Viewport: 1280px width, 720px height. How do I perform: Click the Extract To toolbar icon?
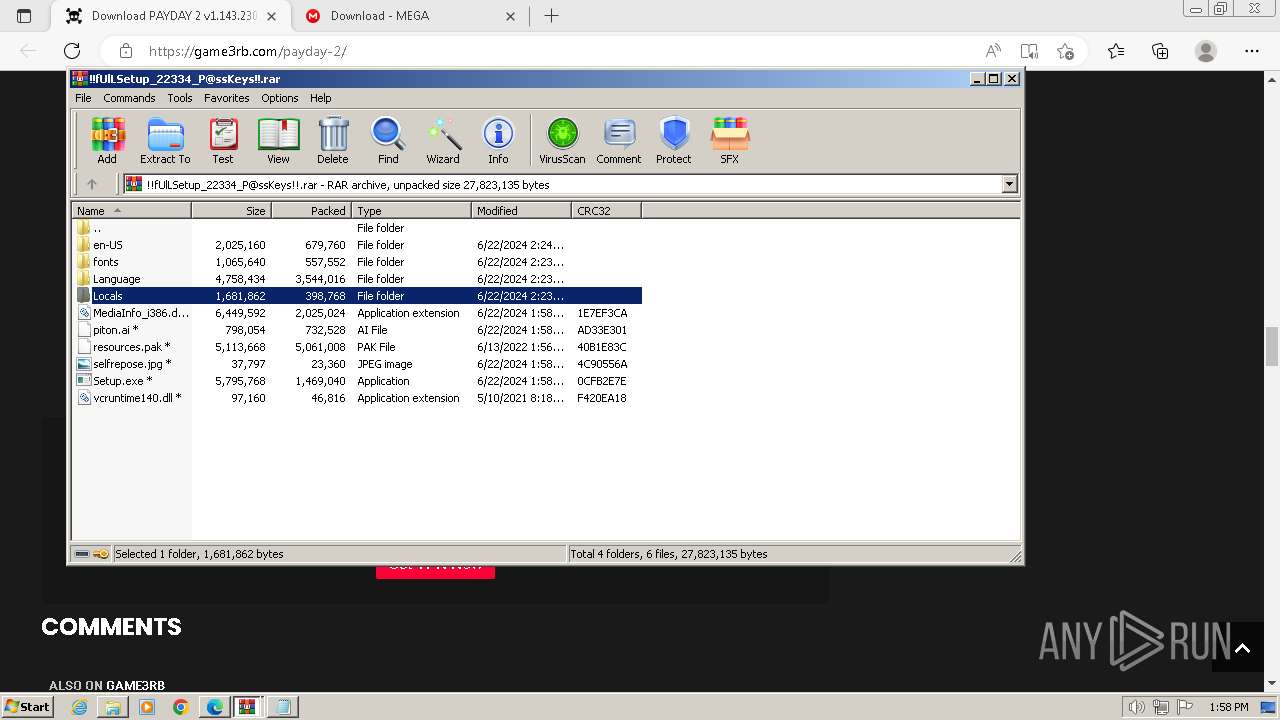tap(165, 141)
